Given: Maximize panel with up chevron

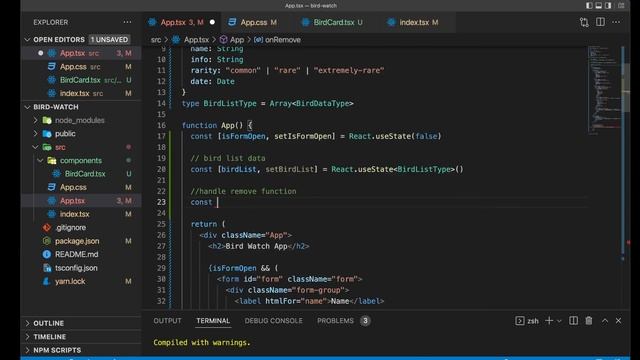Looking at the screenshot, I should [x=605, y=321].
